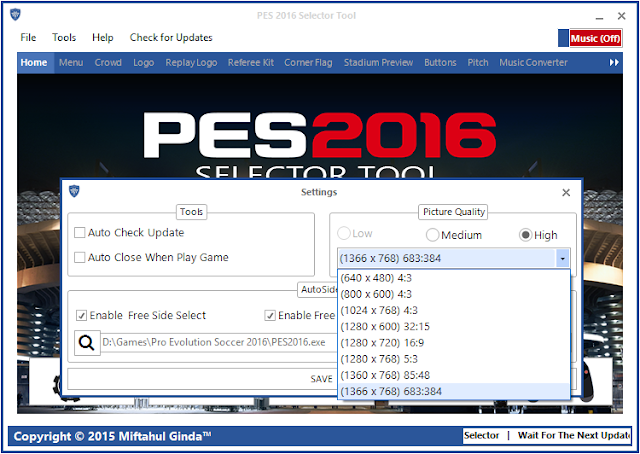The width and height of the screenshot is (640, 454).
Task: Click the SAVE button in Settings
Action: (322, 379)
